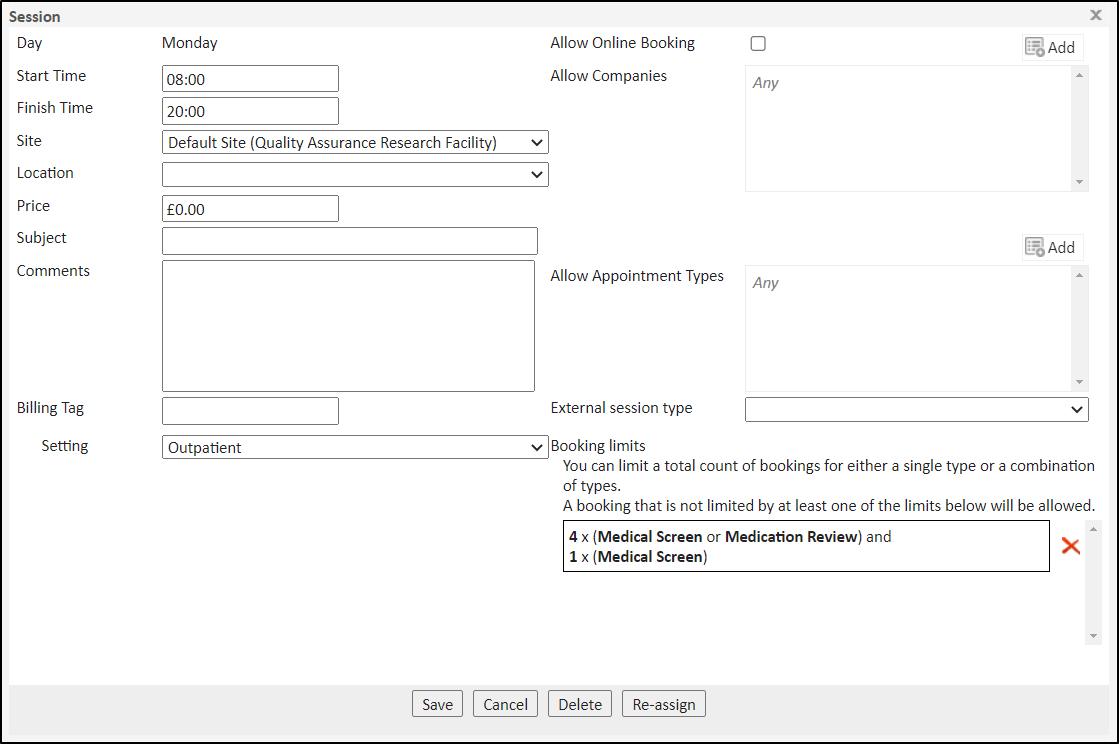Click the Finish Time input box

(x=250, y=111)
